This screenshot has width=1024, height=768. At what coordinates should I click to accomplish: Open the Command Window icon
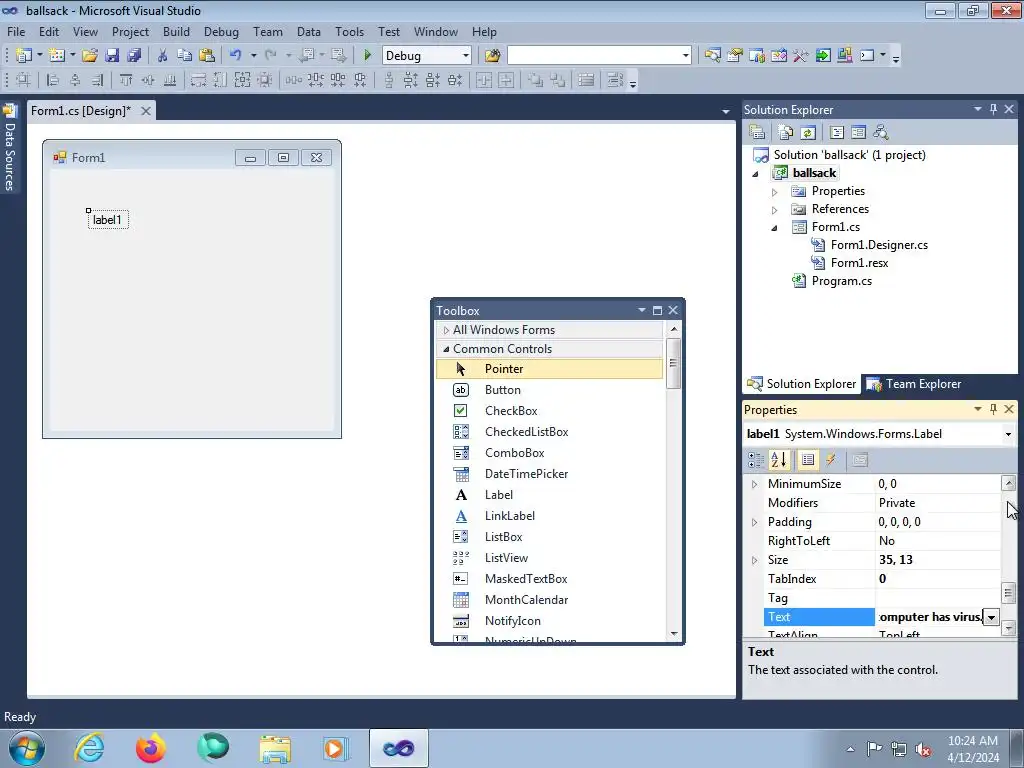867,56
